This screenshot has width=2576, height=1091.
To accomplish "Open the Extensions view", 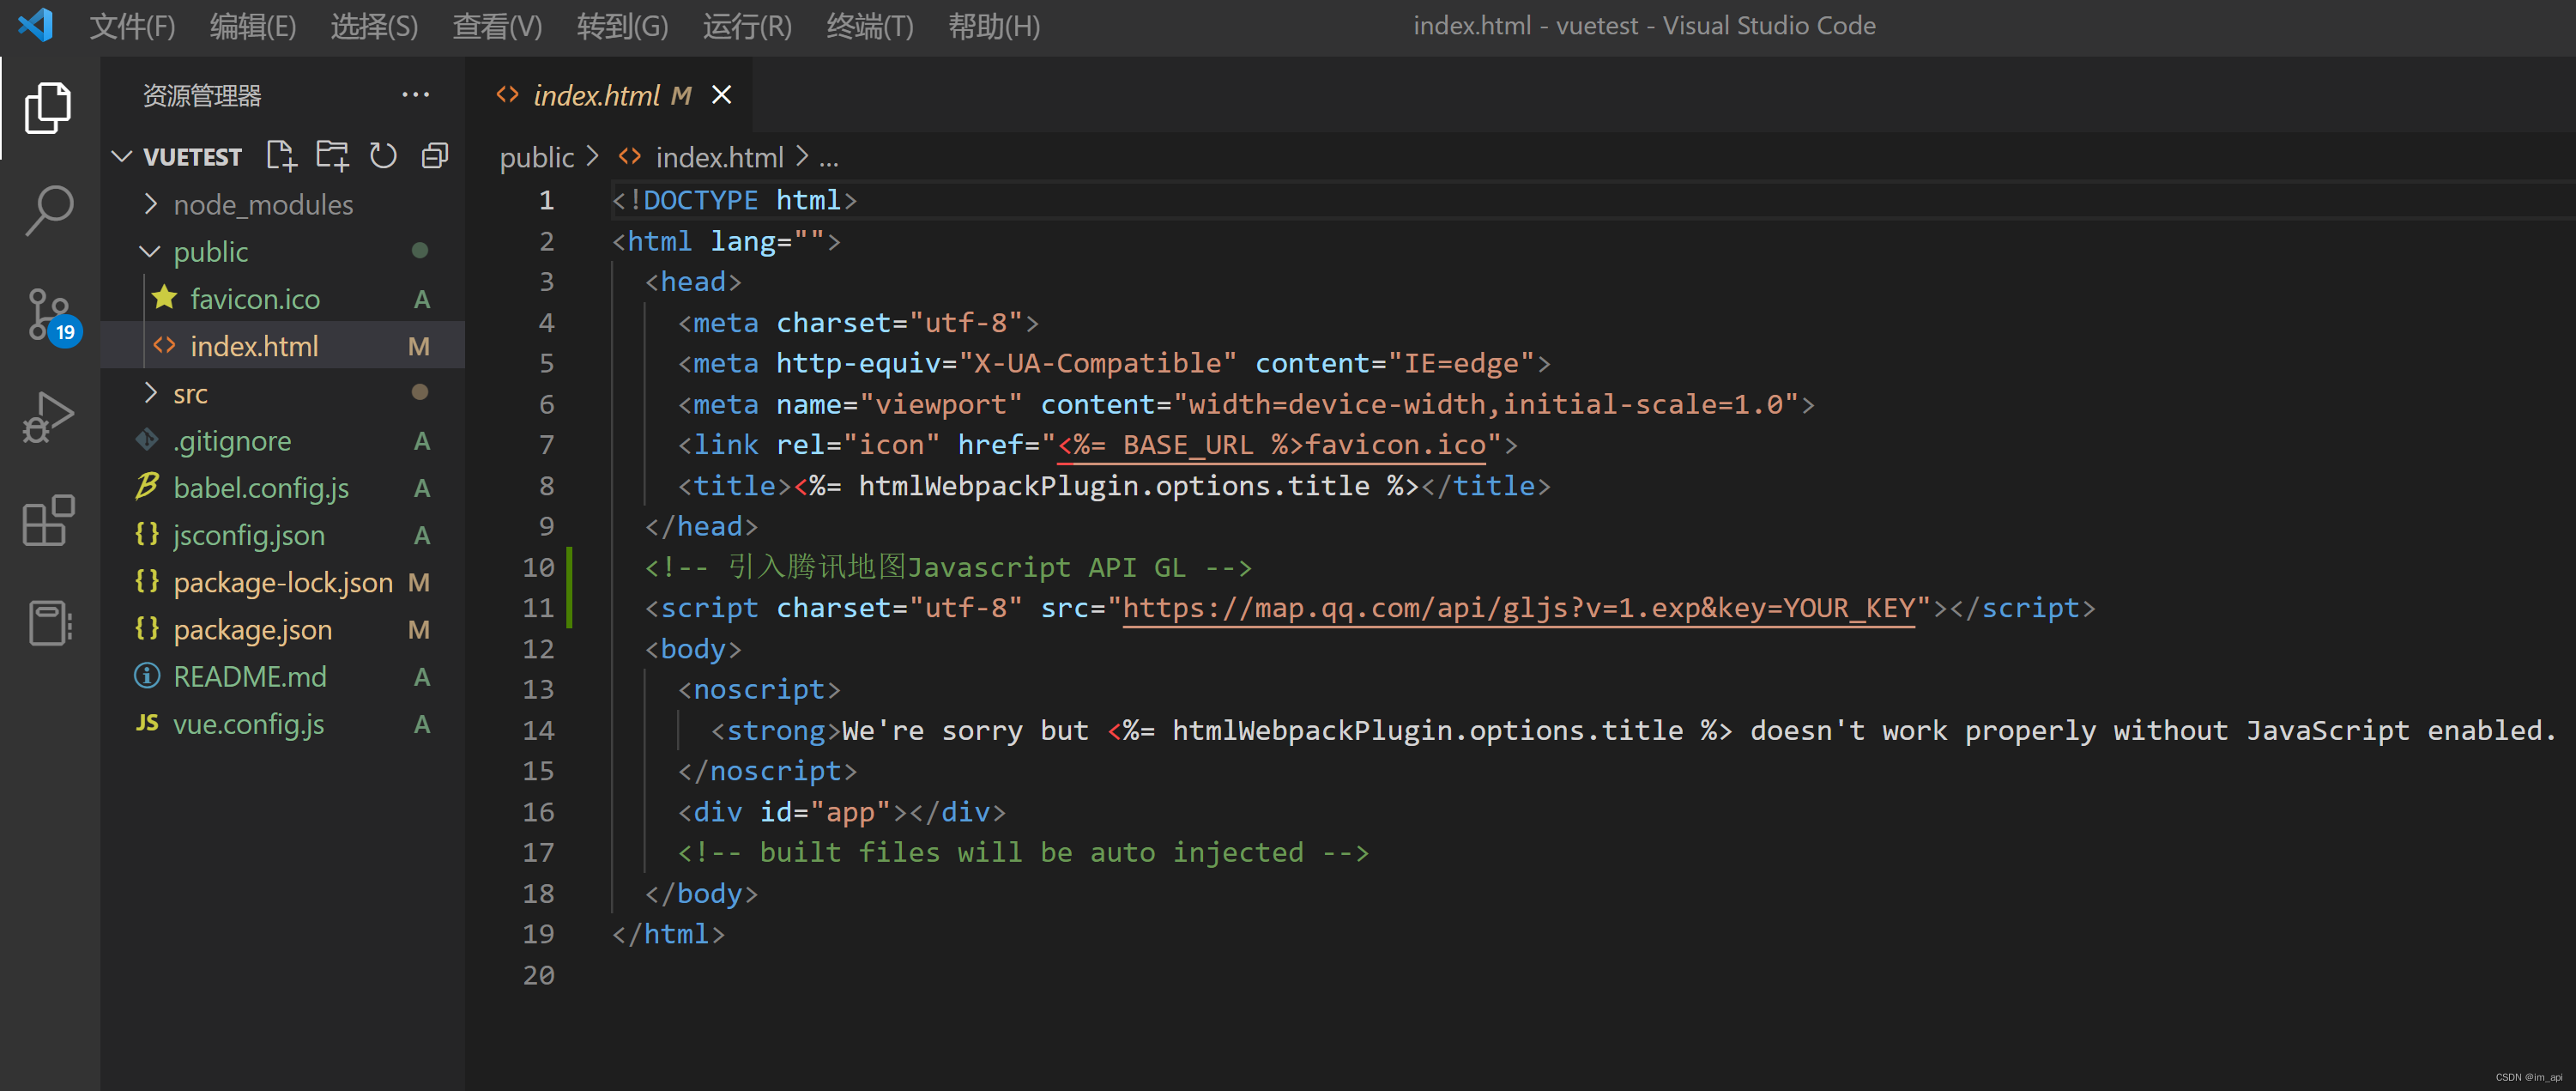I will [48, 521].
